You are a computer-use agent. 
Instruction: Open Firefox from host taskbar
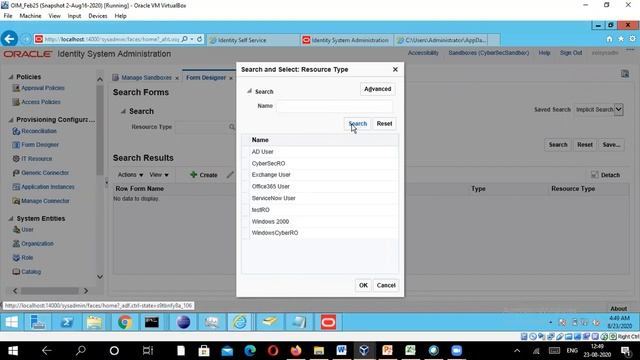click(x=296, y=350)
